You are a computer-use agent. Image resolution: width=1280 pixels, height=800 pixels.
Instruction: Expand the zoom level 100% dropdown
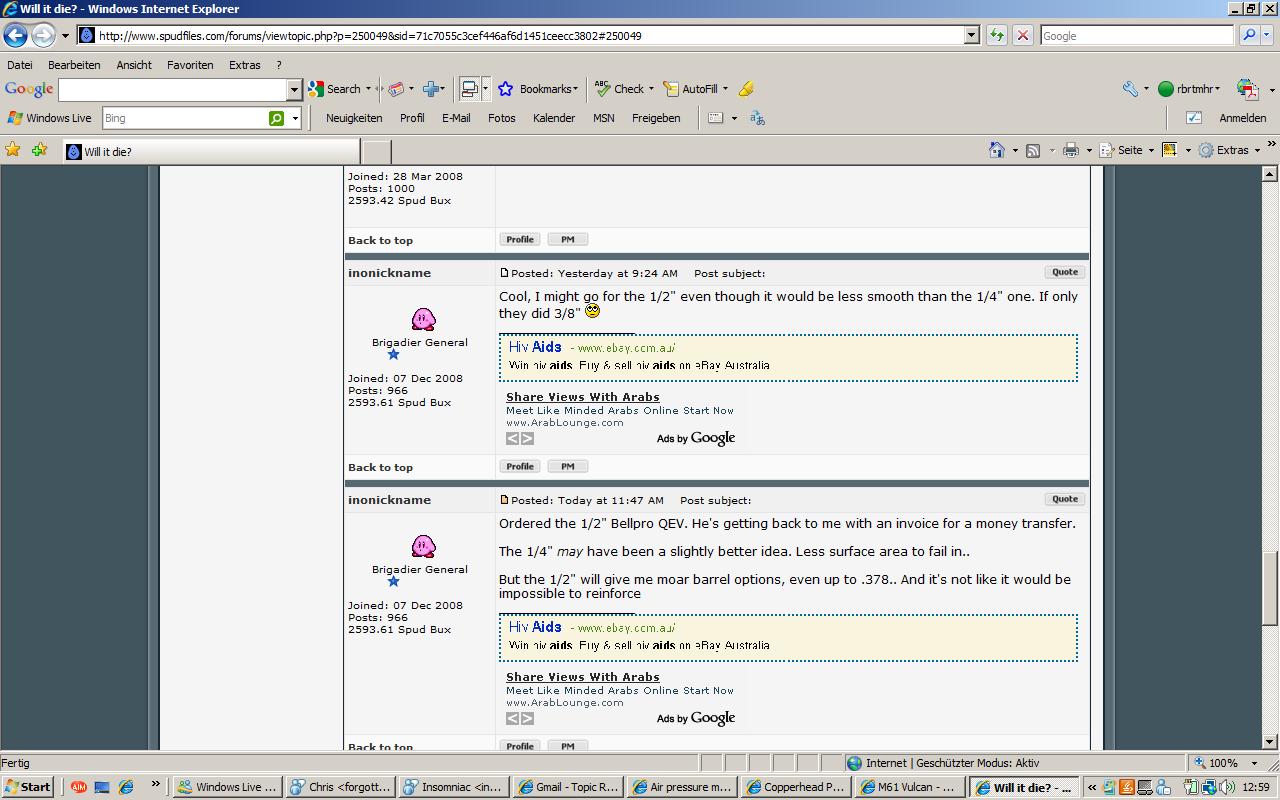(1254, 763)
